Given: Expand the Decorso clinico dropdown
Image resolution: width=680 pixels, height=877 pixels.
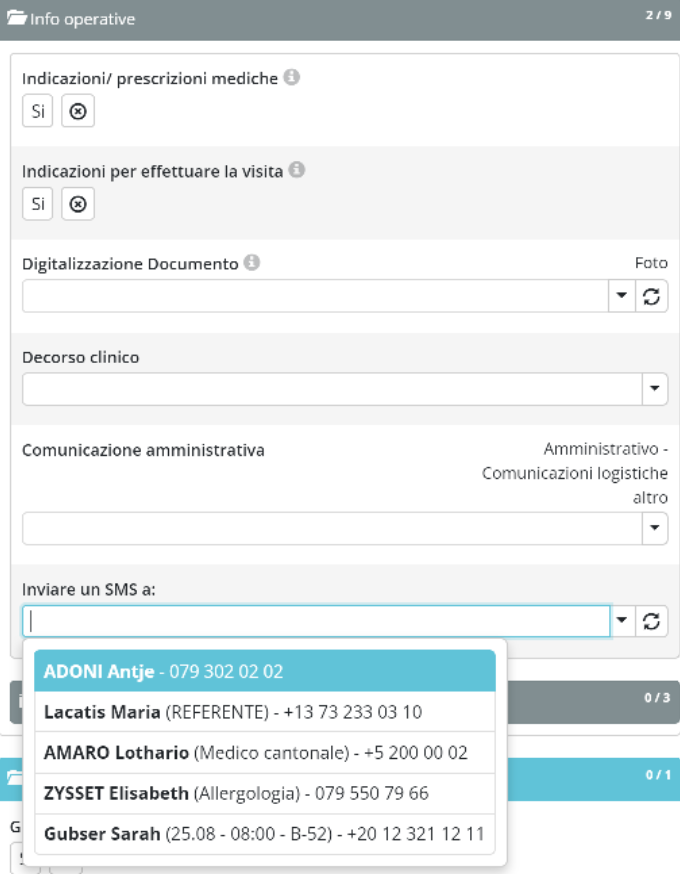Looking at the screenshot, I should pyautogui.click(x=655, y=389).
